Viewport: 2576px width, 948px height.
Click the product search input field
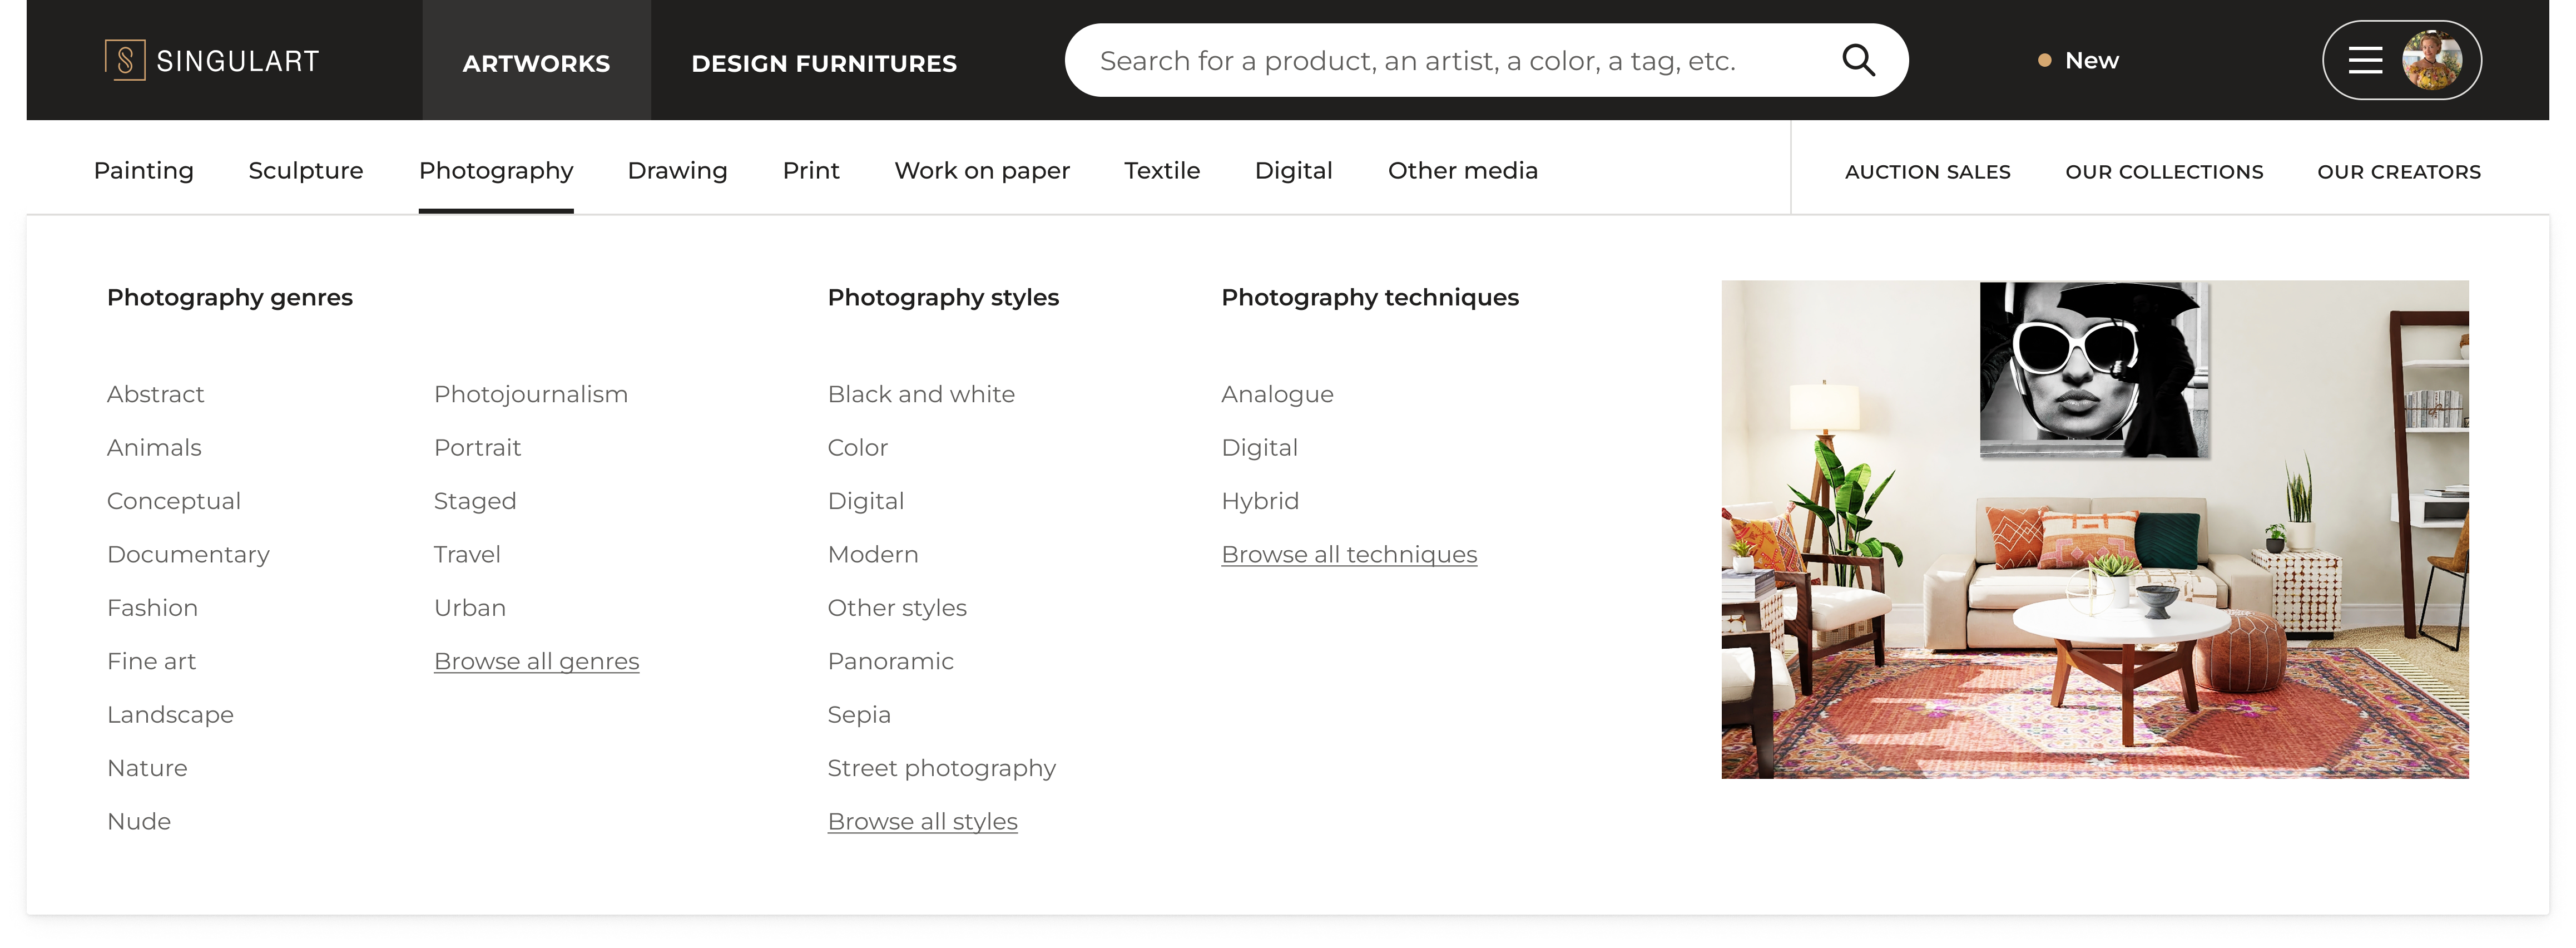click(1450, 61)
